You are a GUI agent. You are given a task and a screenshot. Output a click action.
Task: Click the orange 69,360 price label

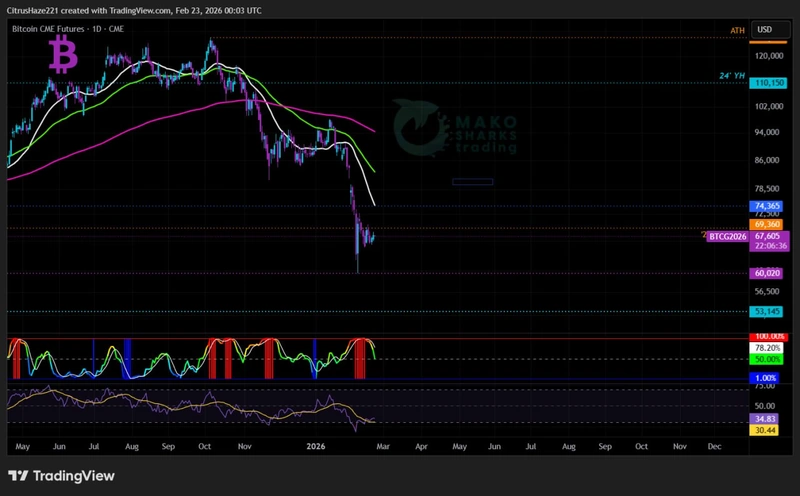click(766, 225)
